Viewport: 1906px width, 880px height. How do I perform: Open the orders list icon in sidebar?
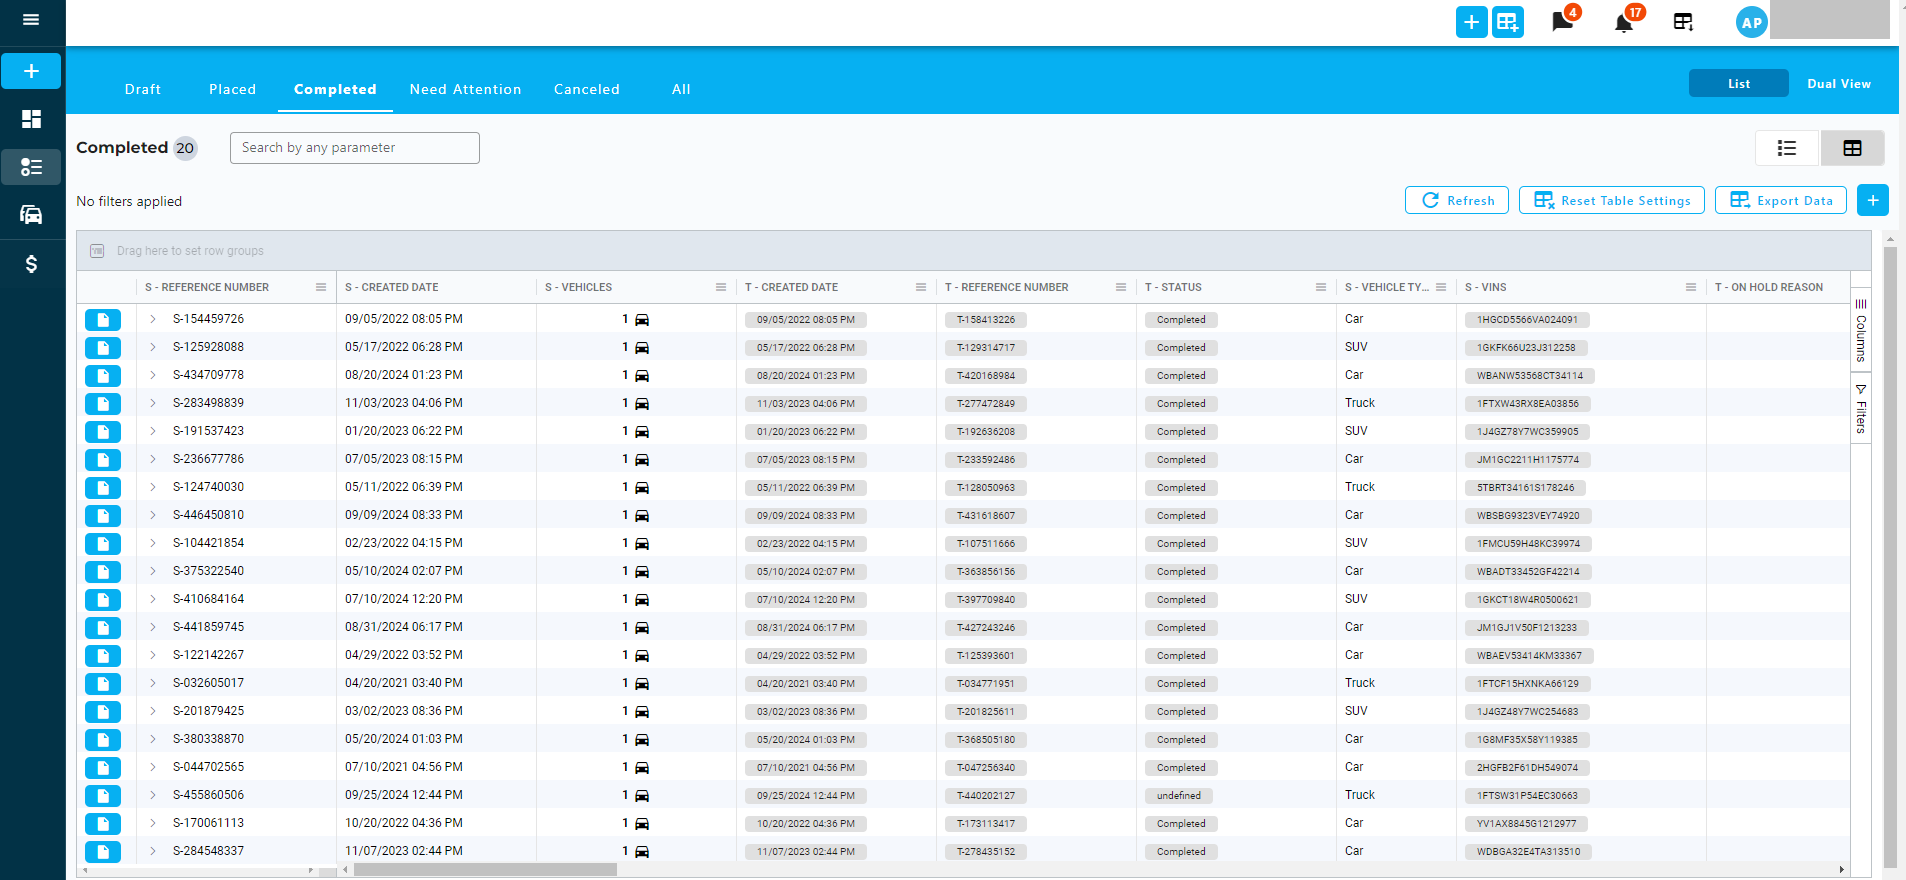31,167
